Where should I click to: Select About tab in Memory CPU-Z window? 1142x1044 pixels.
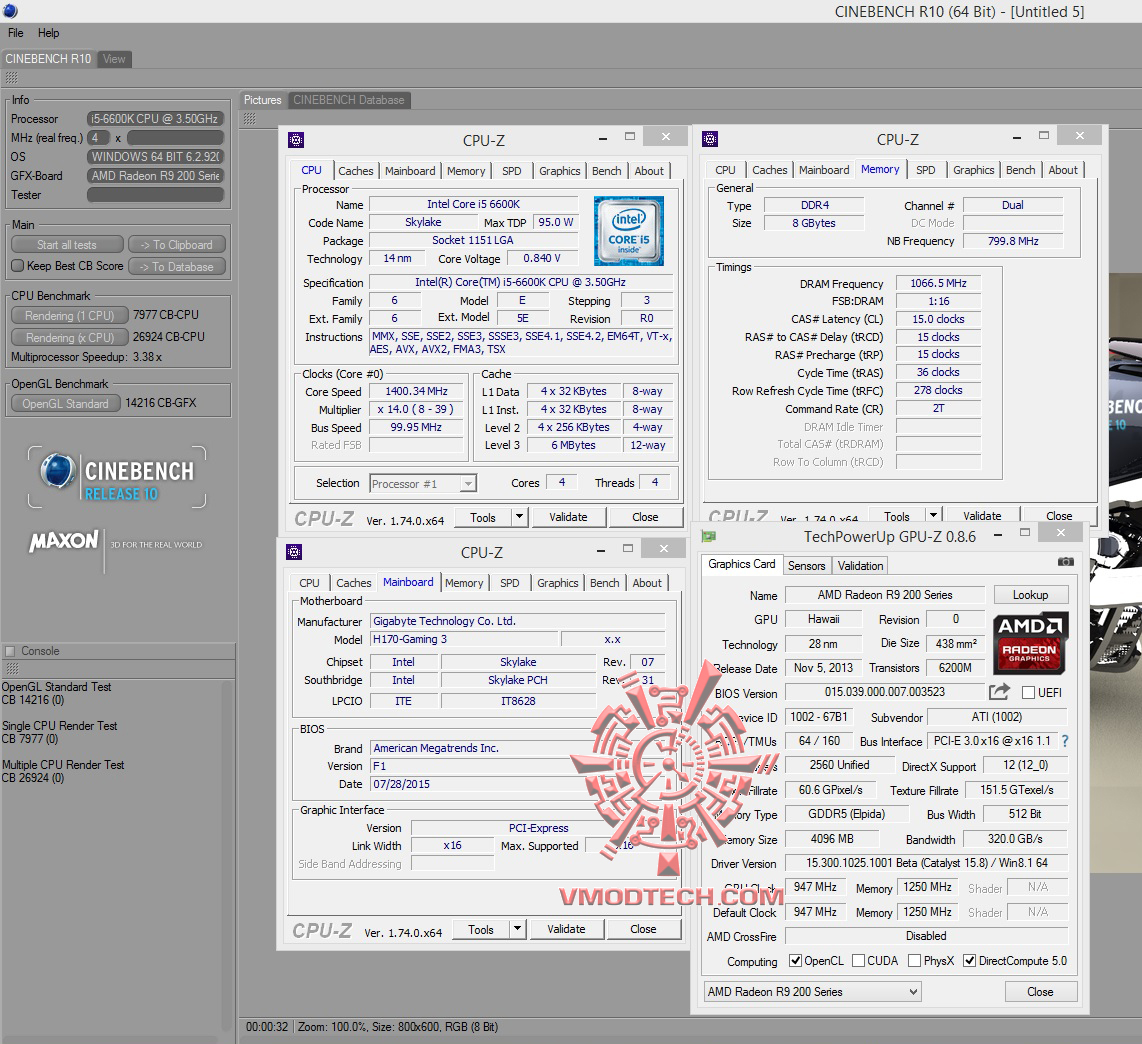(x=1063, y=170)
